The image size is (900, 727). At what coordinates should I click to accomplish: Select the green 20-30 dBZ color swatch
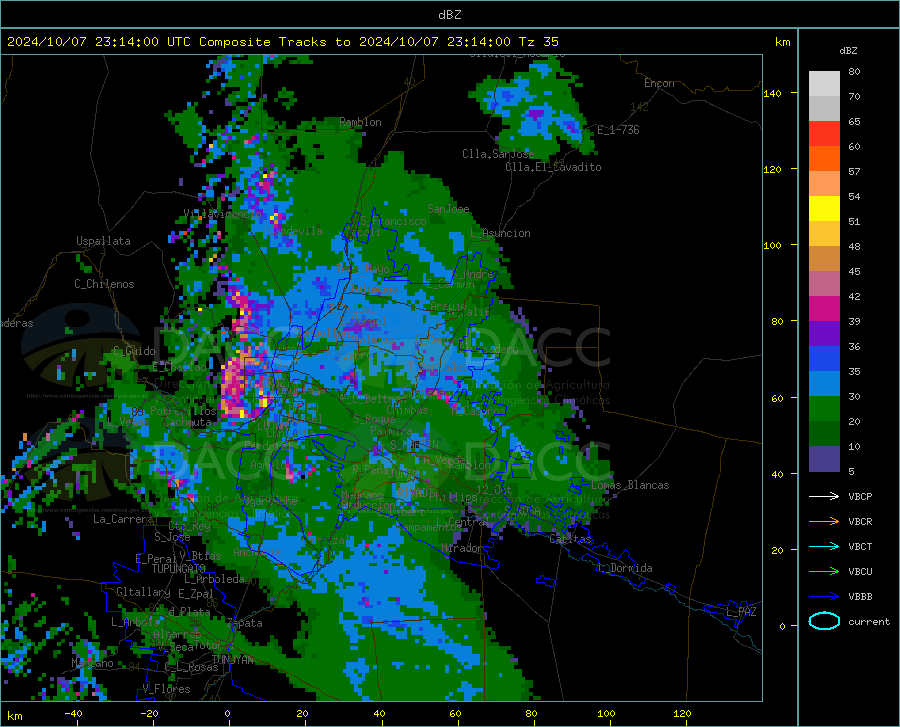824,409
